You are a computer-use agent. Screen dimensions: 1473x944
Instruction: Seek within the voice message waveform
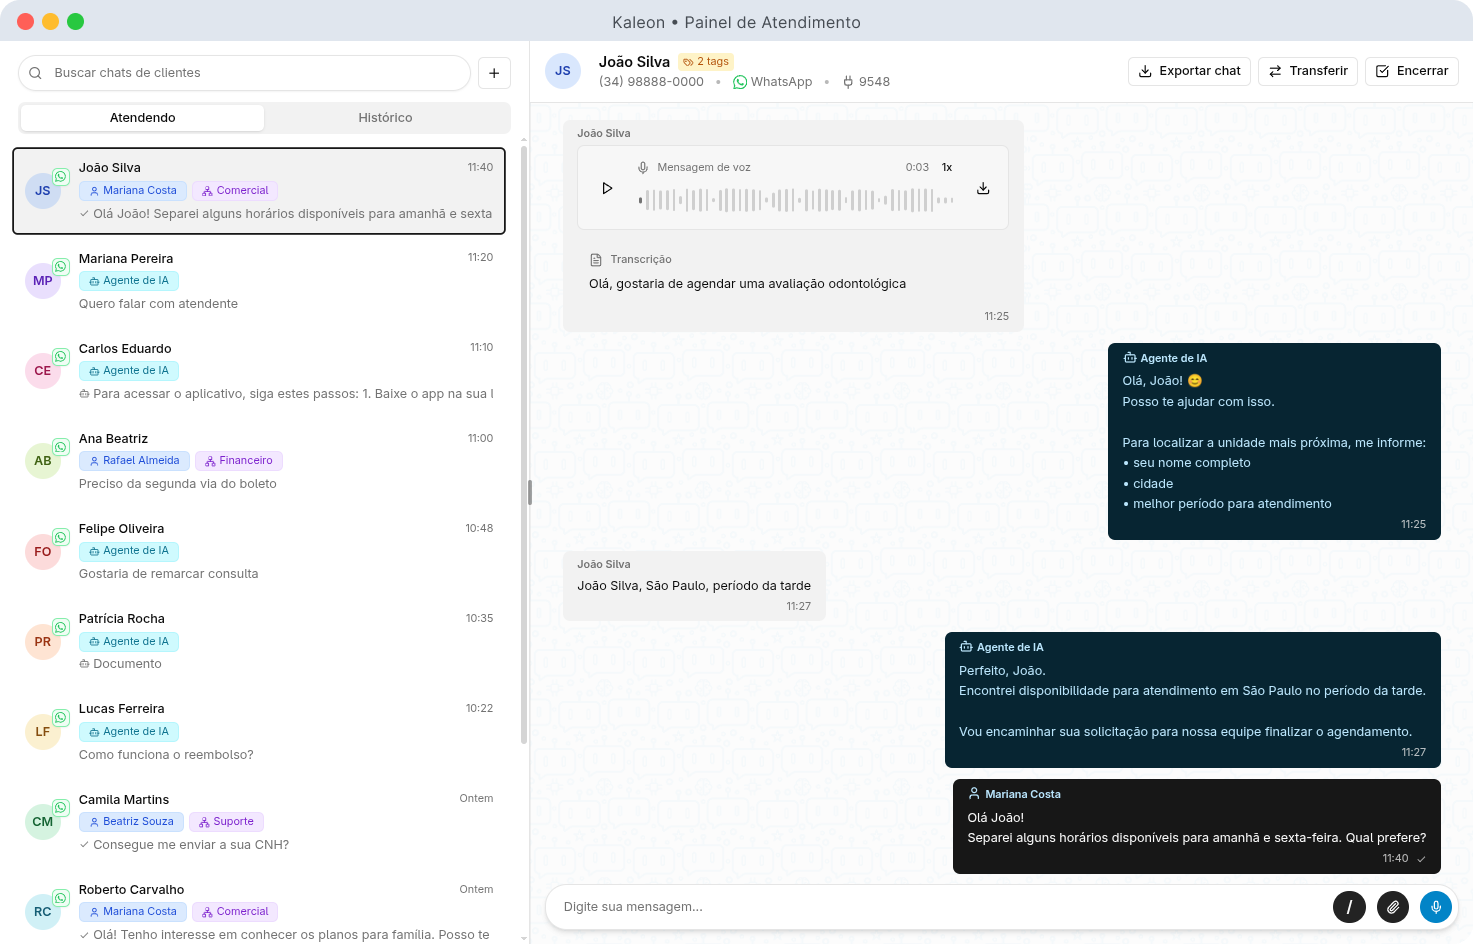[796, 200]
